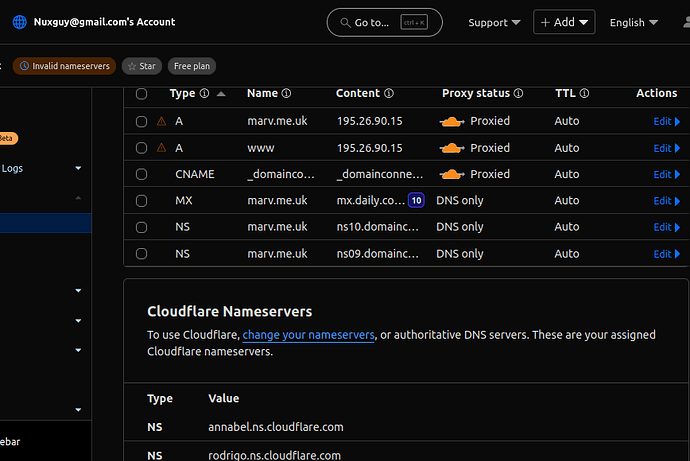Select the CNAME record checkbox
690x461 pixels.
click(141, 174)
